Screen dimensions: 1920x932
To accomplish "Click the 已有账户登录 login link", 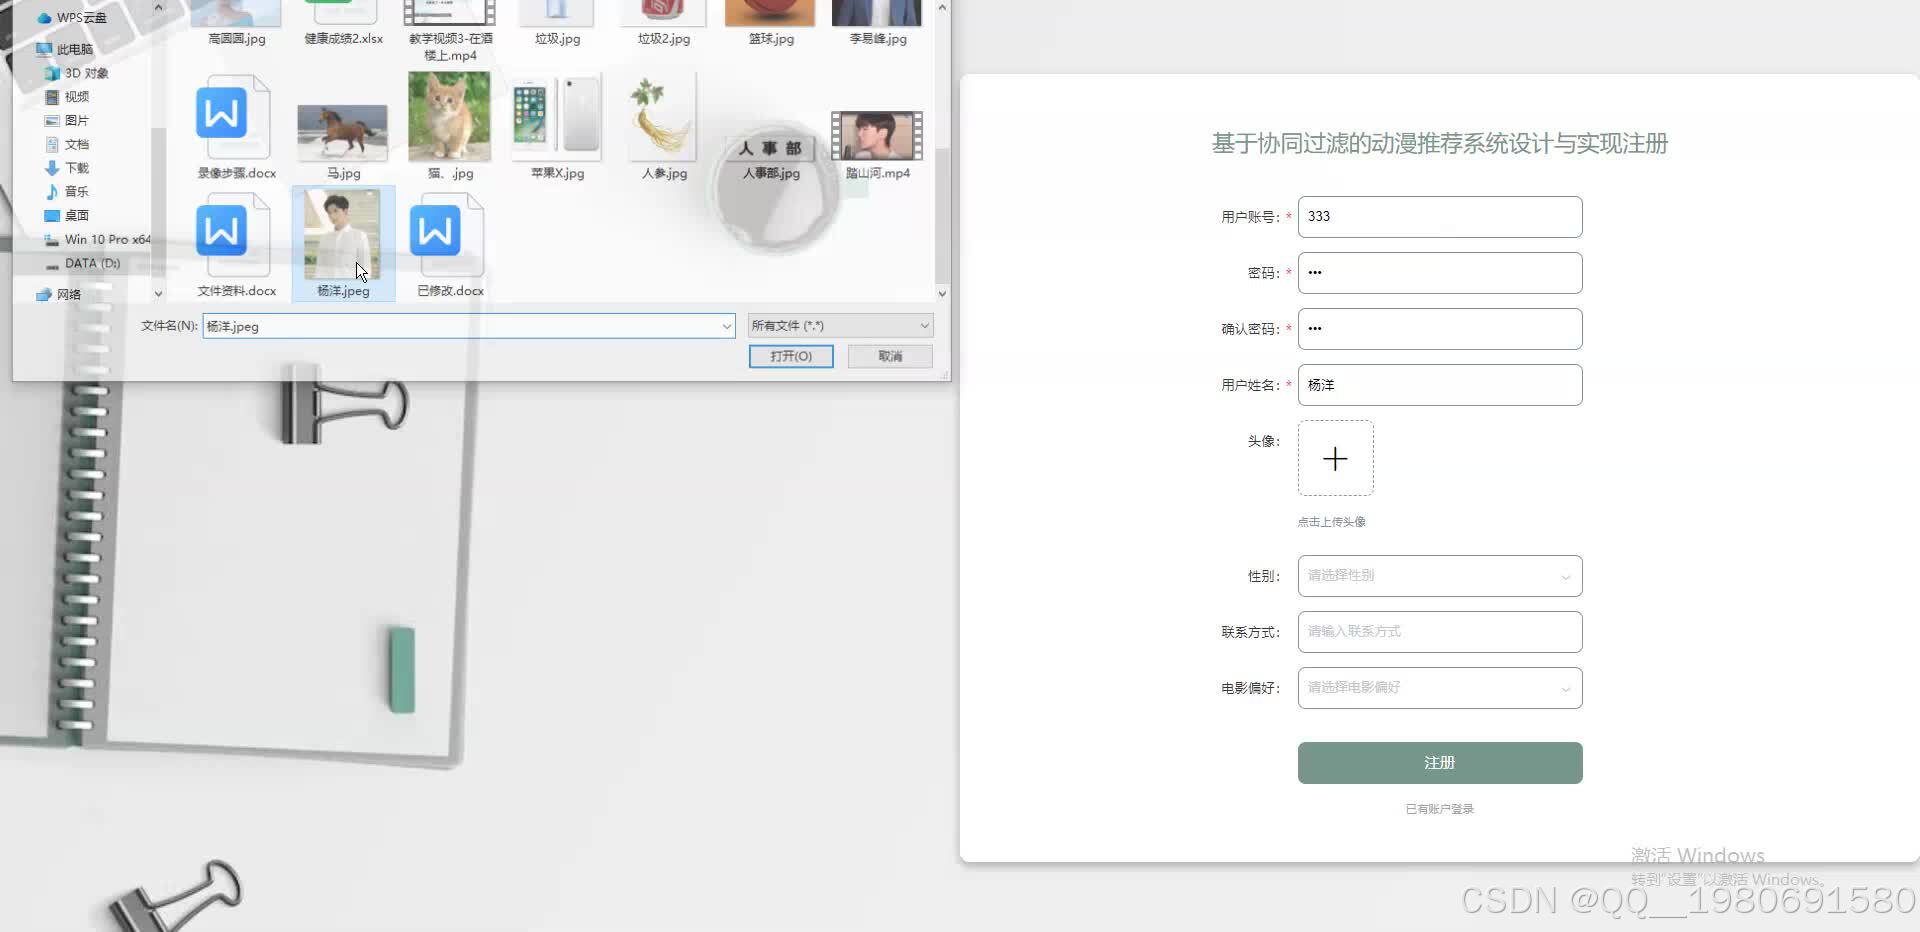I will pos(1438,808).
